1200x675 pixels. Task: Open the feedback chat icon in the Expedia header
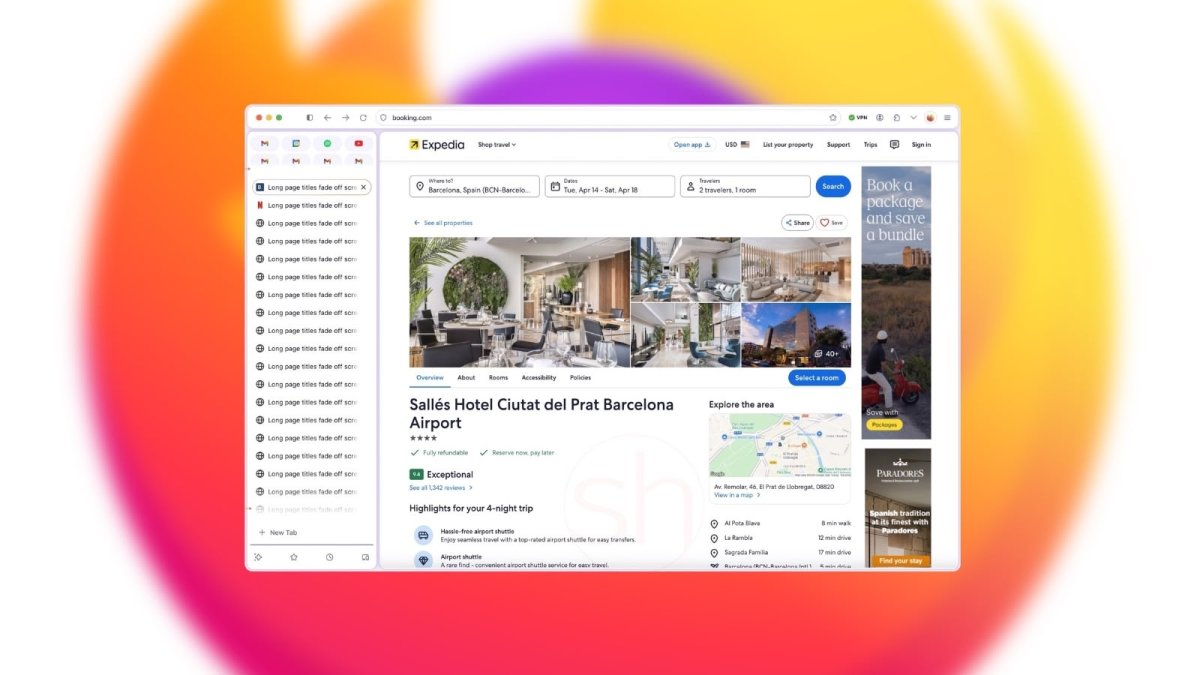tap(894, 144)
